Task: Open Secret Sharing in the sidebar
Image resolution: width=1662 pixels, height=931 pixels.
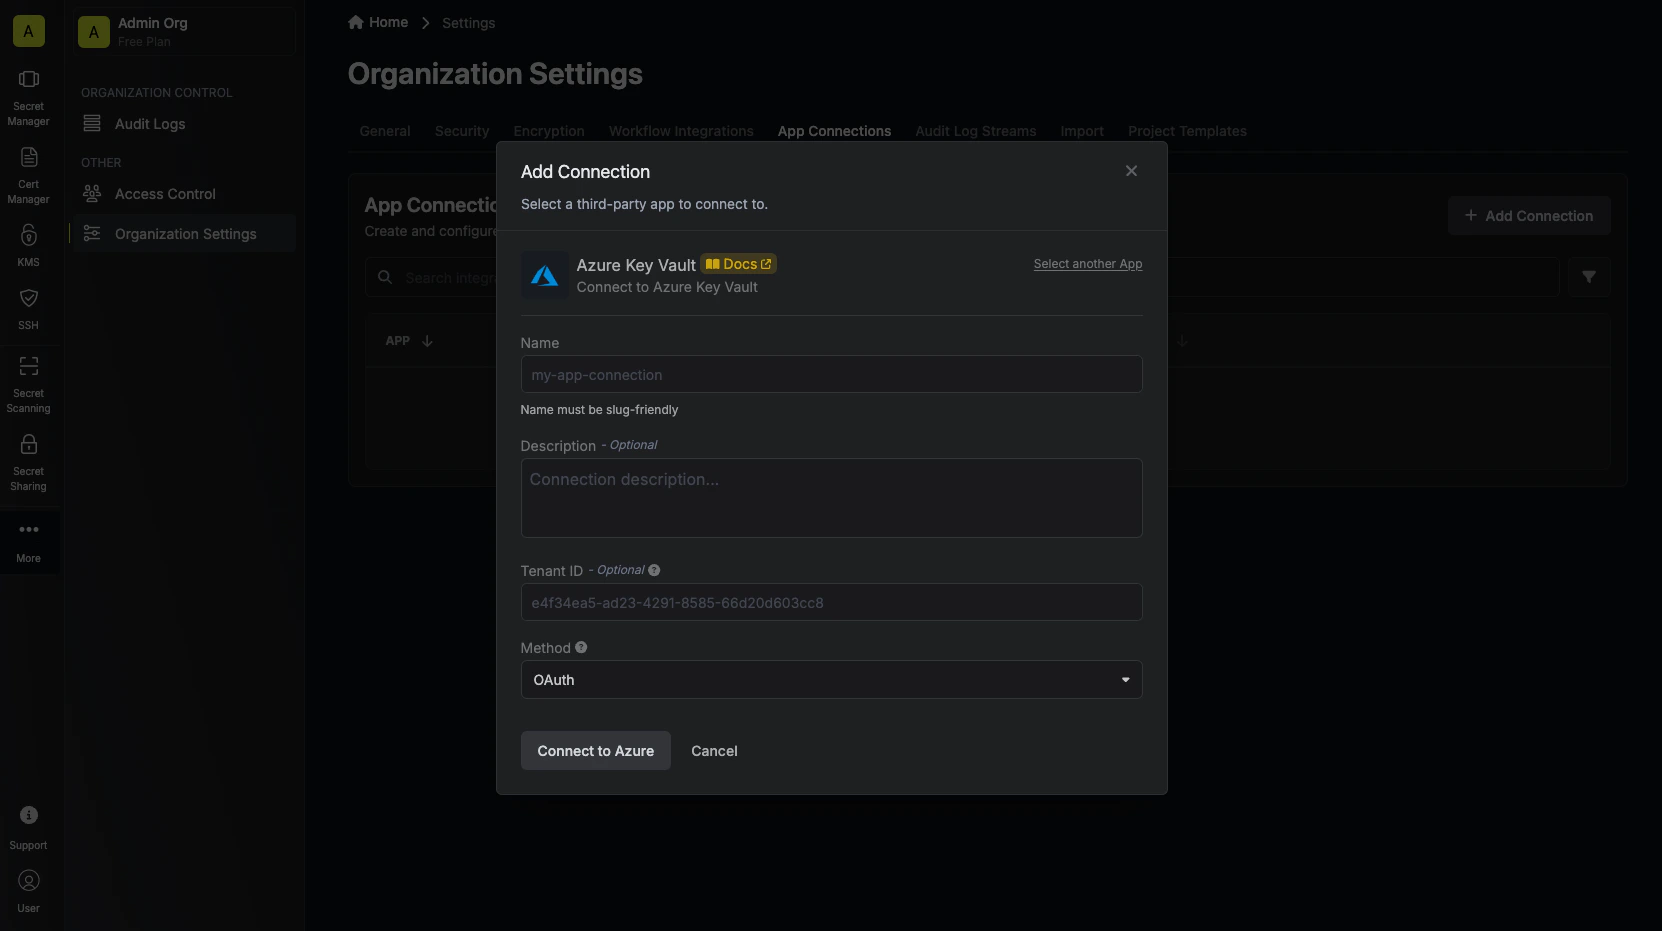Action: (x=28, y=462)
